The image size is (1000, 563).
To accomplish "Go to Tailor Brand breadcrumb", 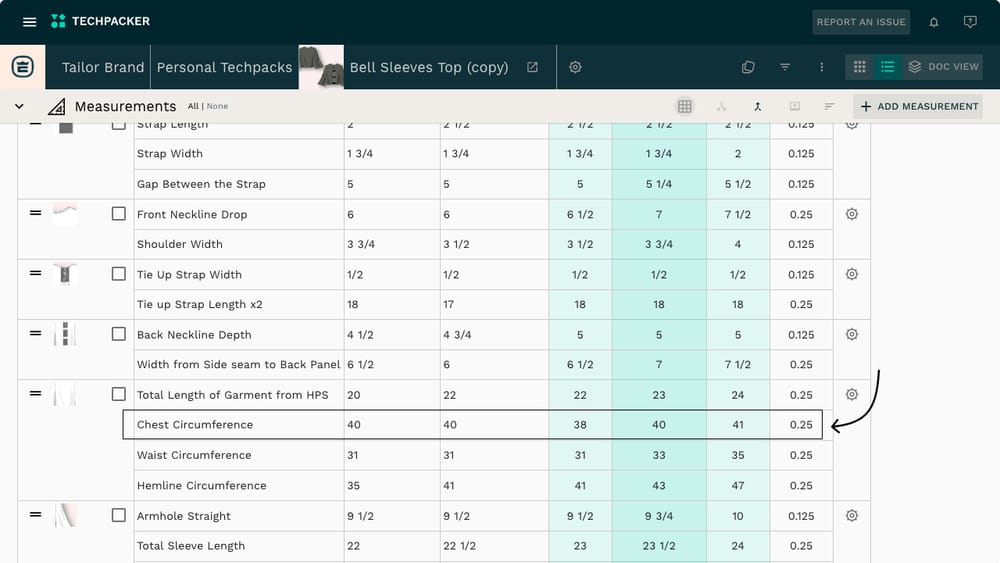I will pyautogui.click(x=103, y=67).
